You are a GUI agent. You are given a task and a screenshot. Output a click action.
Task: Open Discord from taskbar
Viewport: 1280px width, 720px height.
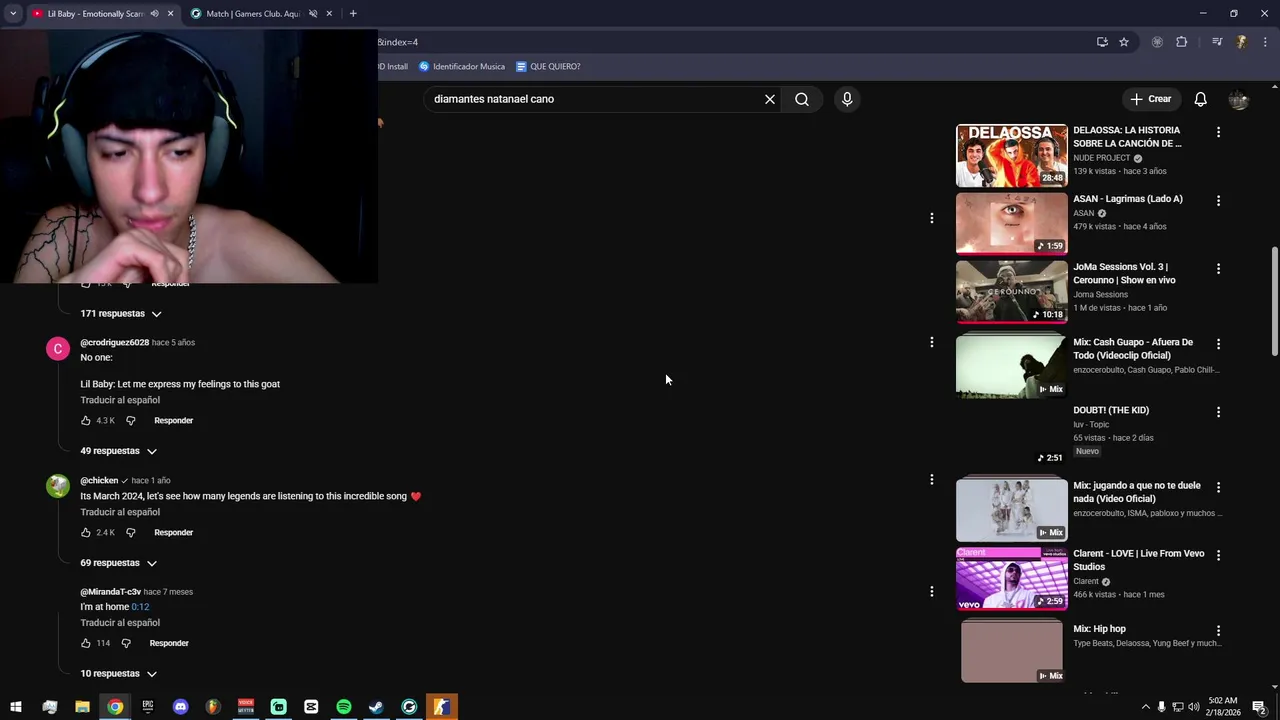(180, 707)
